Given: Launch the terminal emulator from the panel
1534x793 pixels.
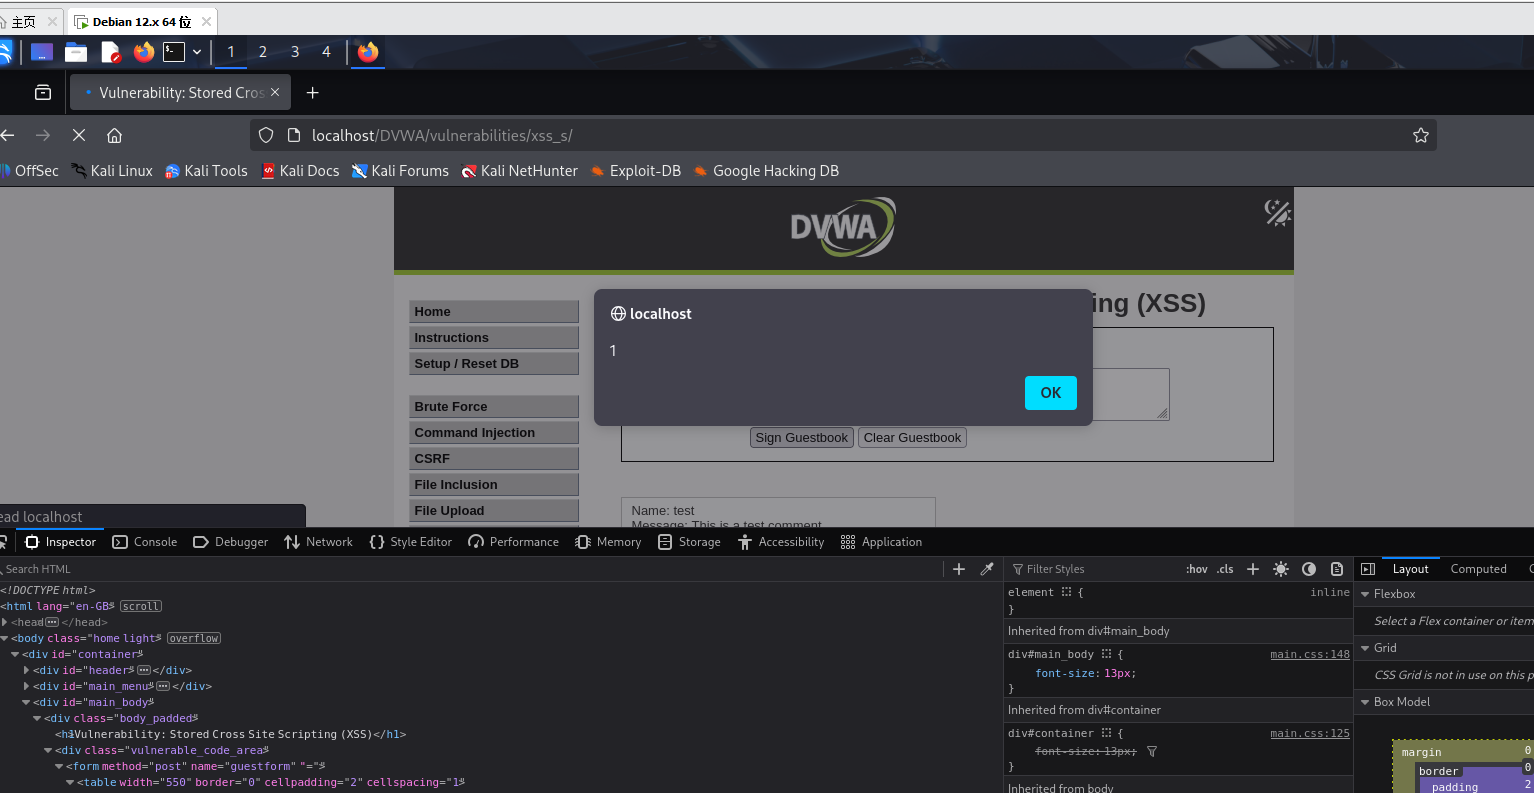Looking at the screenshot, I should point(174,51).
